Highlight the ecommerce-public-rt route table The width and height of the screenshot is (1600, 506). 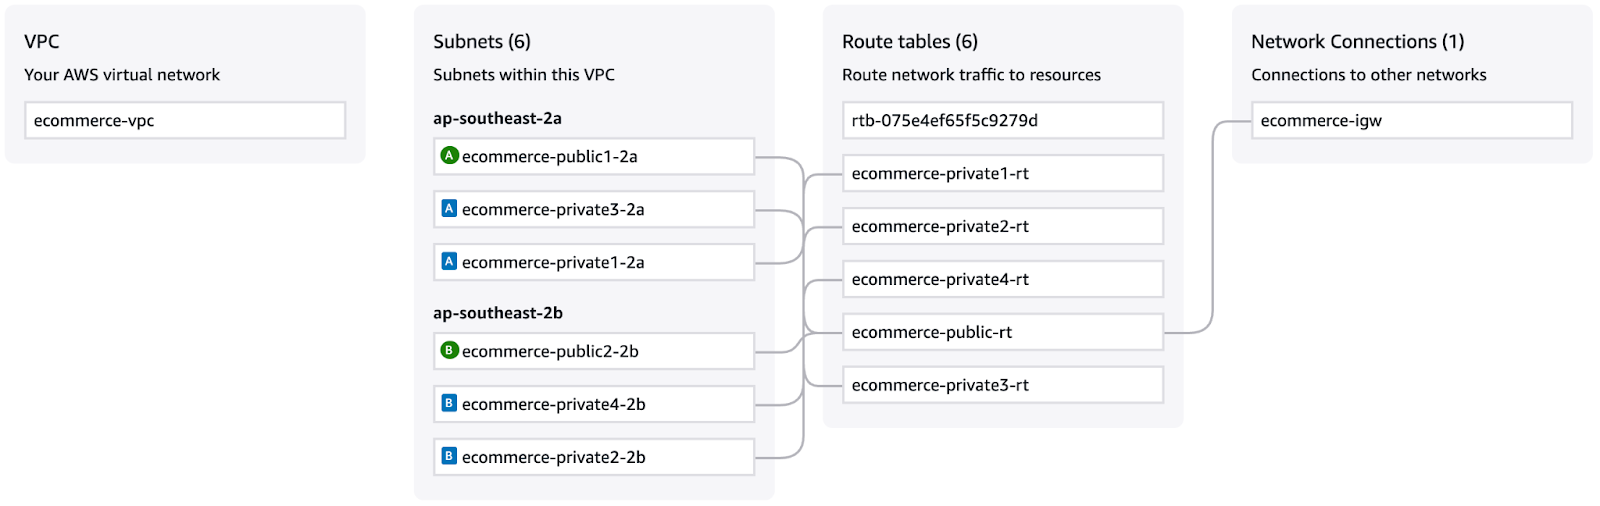pyautogui.click(x=1002, y=333)
